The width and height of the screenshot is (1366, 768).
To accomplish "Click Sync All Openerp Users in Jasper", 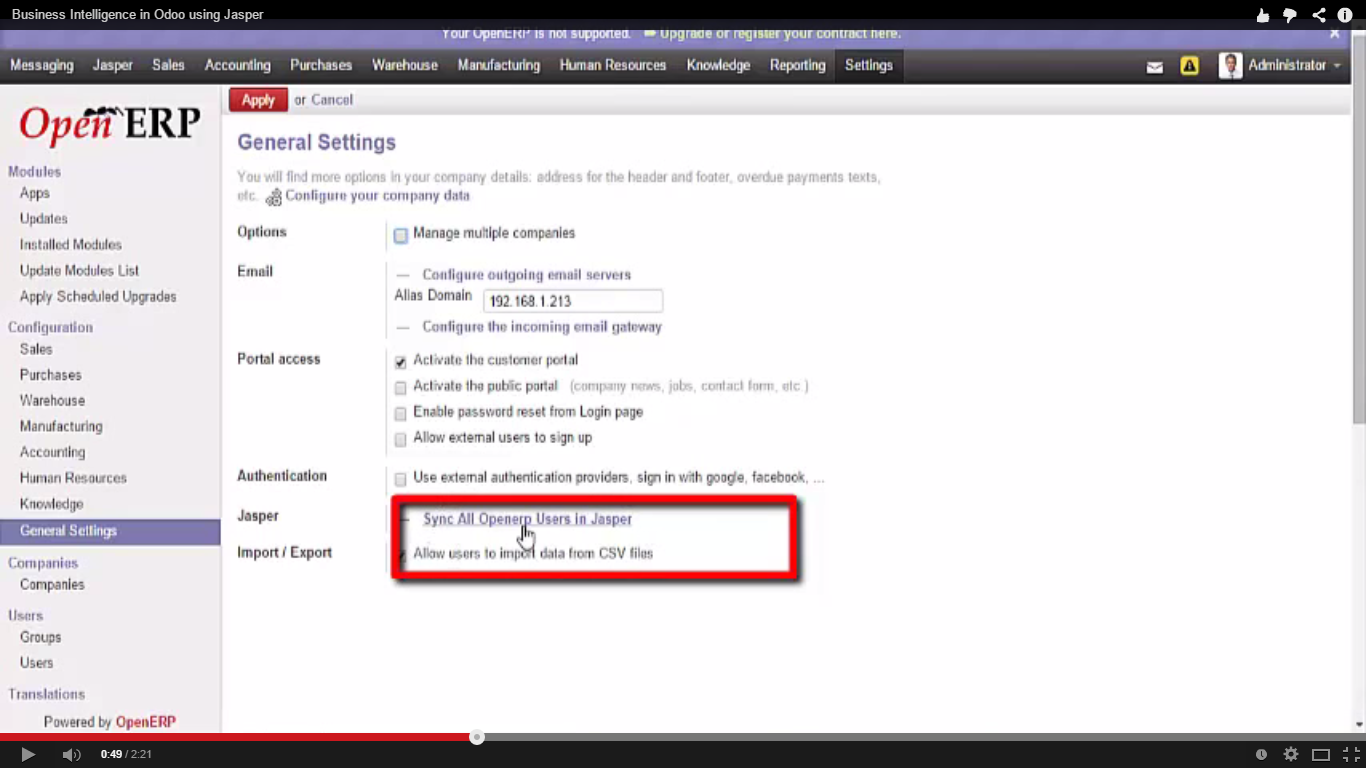I will tap(527, 519).
